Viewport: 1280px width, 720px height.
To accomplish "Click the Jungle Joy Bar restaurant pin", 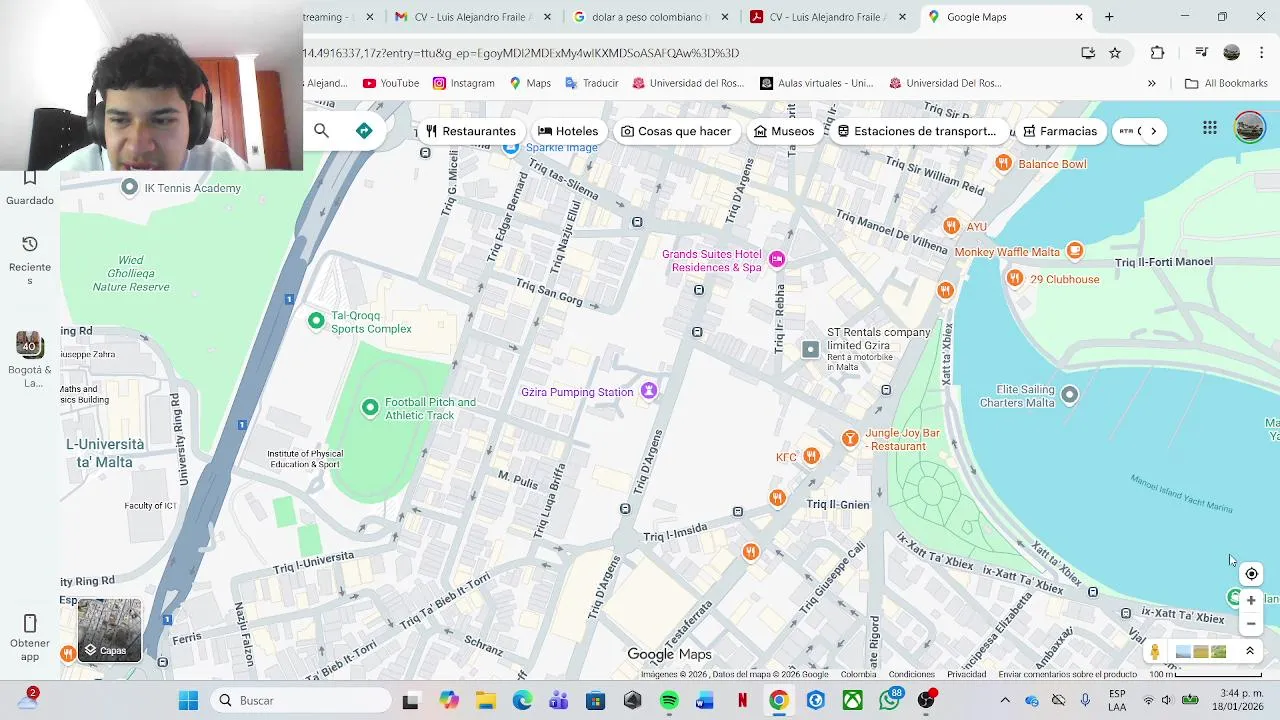I will (x=850, y=438).
